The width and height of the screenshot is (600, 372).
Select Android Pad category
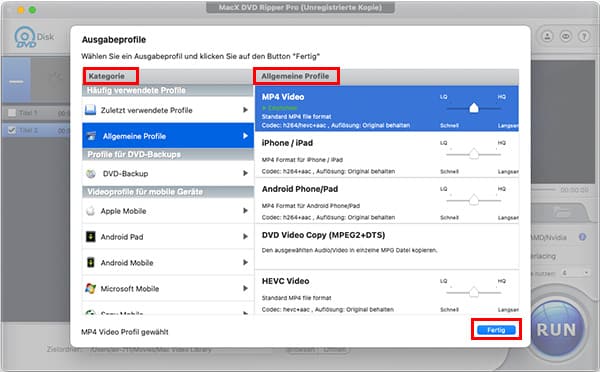point(168,237)
